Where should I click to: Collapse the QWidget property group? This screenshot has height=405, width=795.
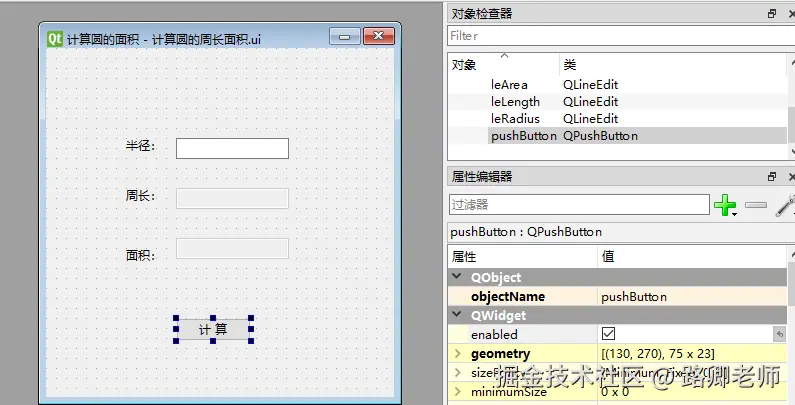457,315
